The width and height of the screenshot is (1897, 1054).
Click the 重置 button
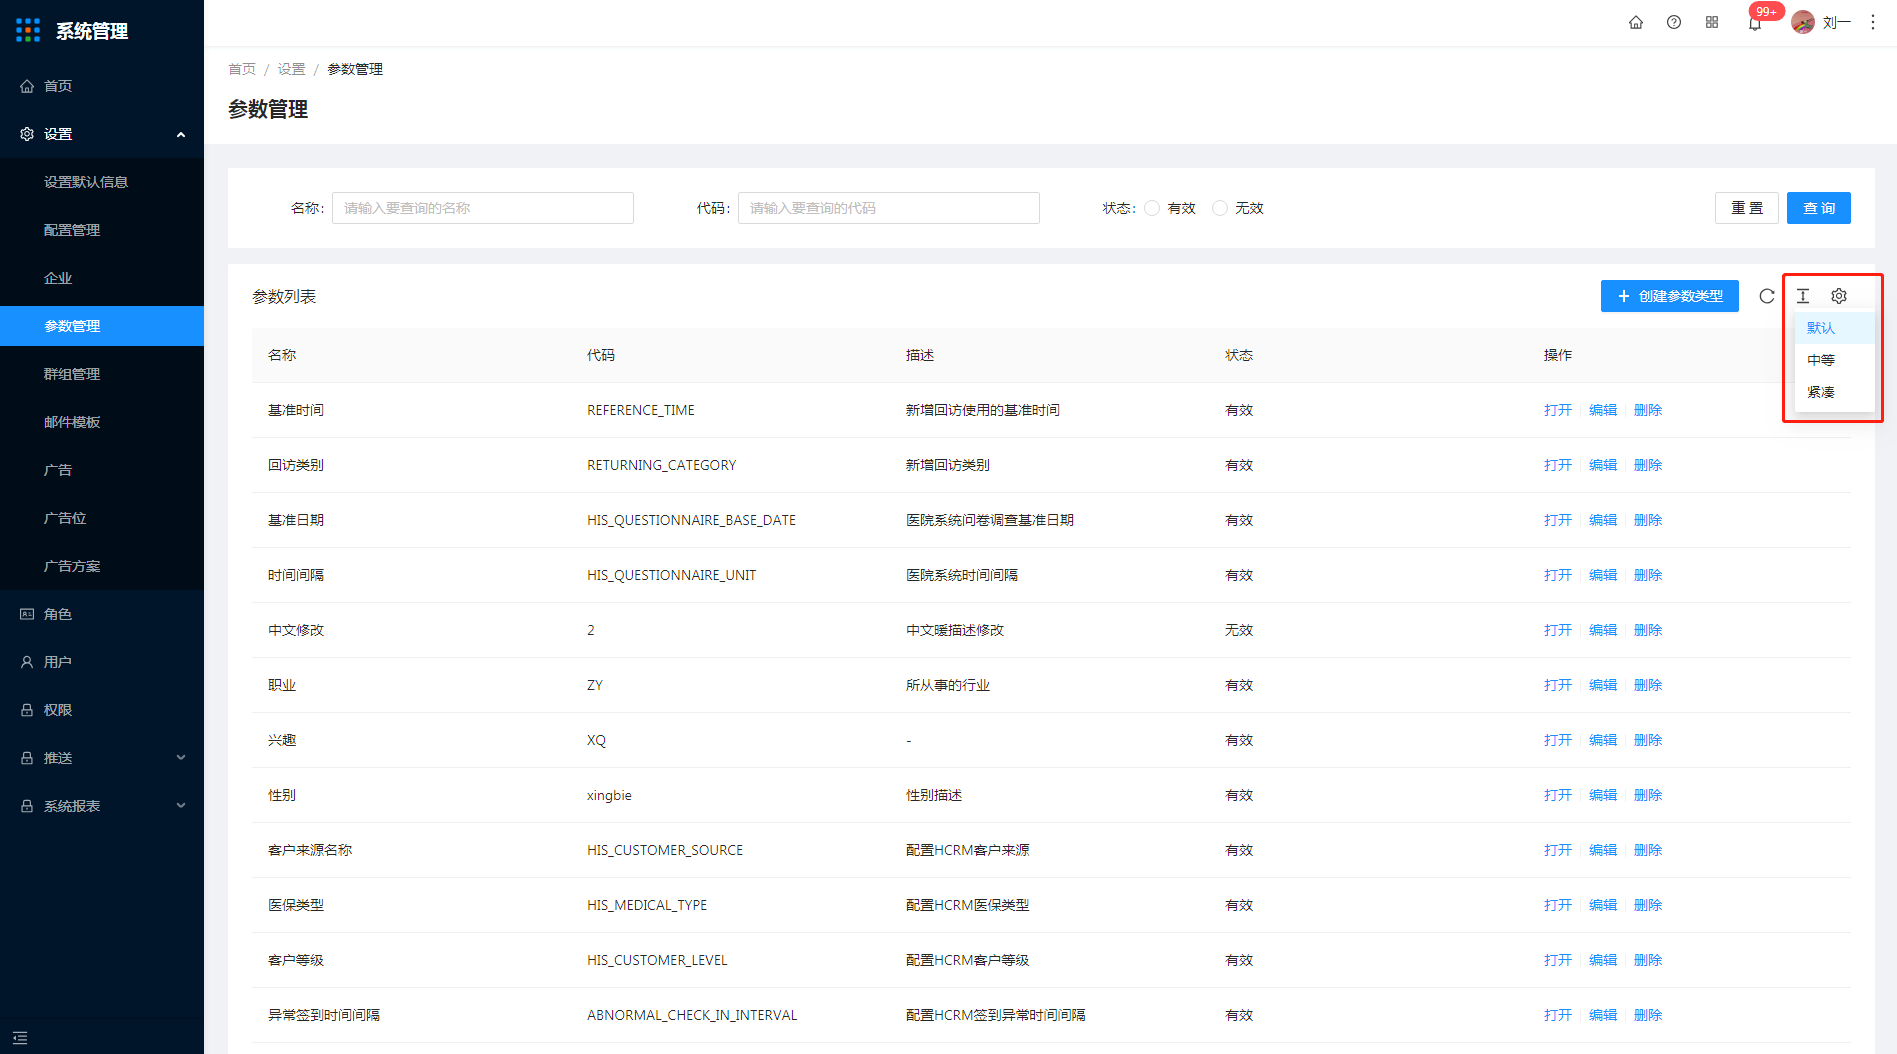point(1747,208)
